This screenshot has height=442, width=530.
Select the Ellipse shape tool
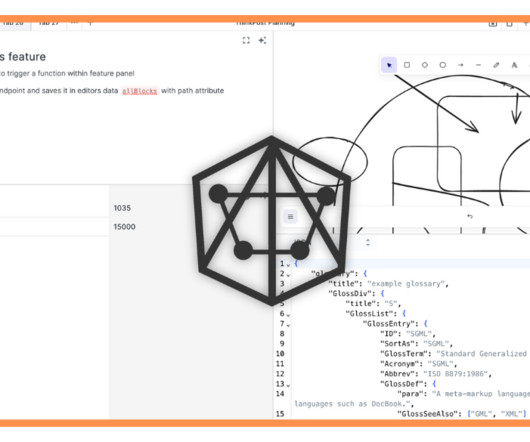(x=442, y=65)
